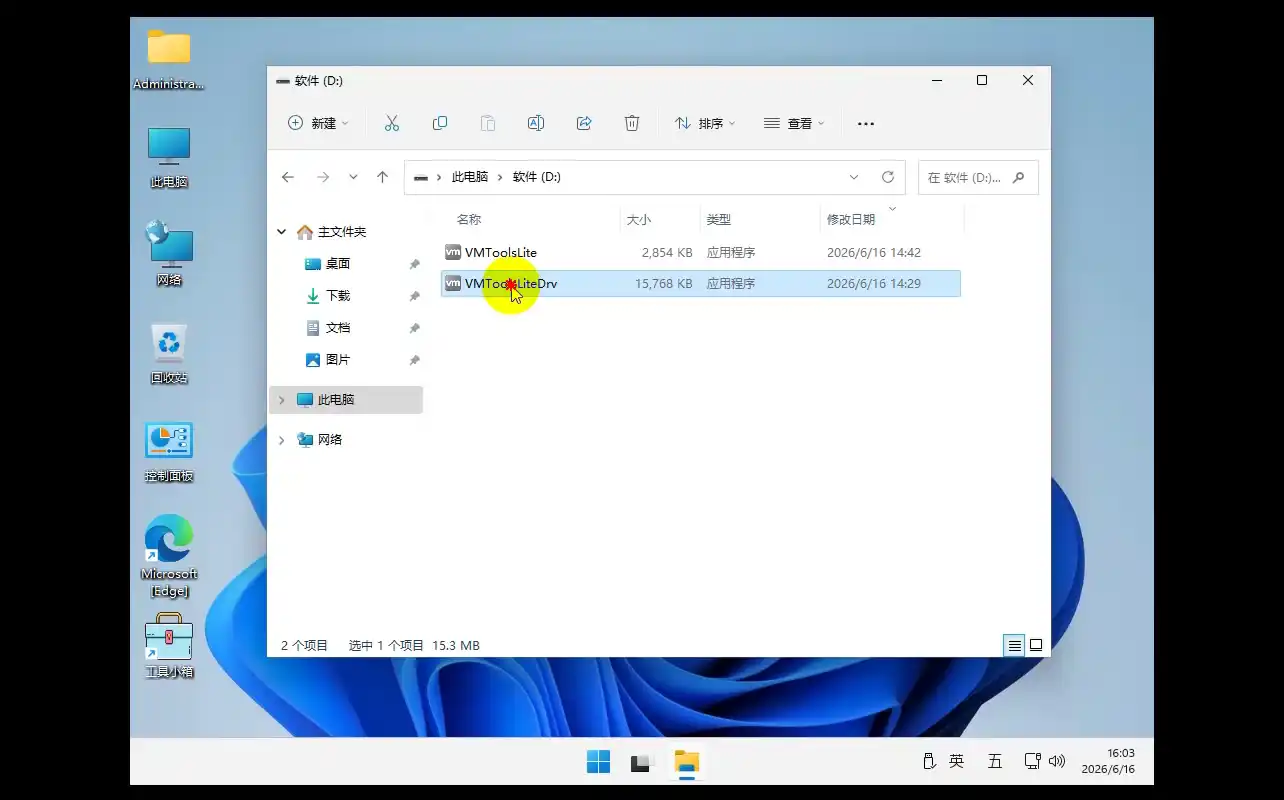Switch to large icons view in status bar
The height and width of the screenshot is (800, 1284).
(x=1036, y=645)
